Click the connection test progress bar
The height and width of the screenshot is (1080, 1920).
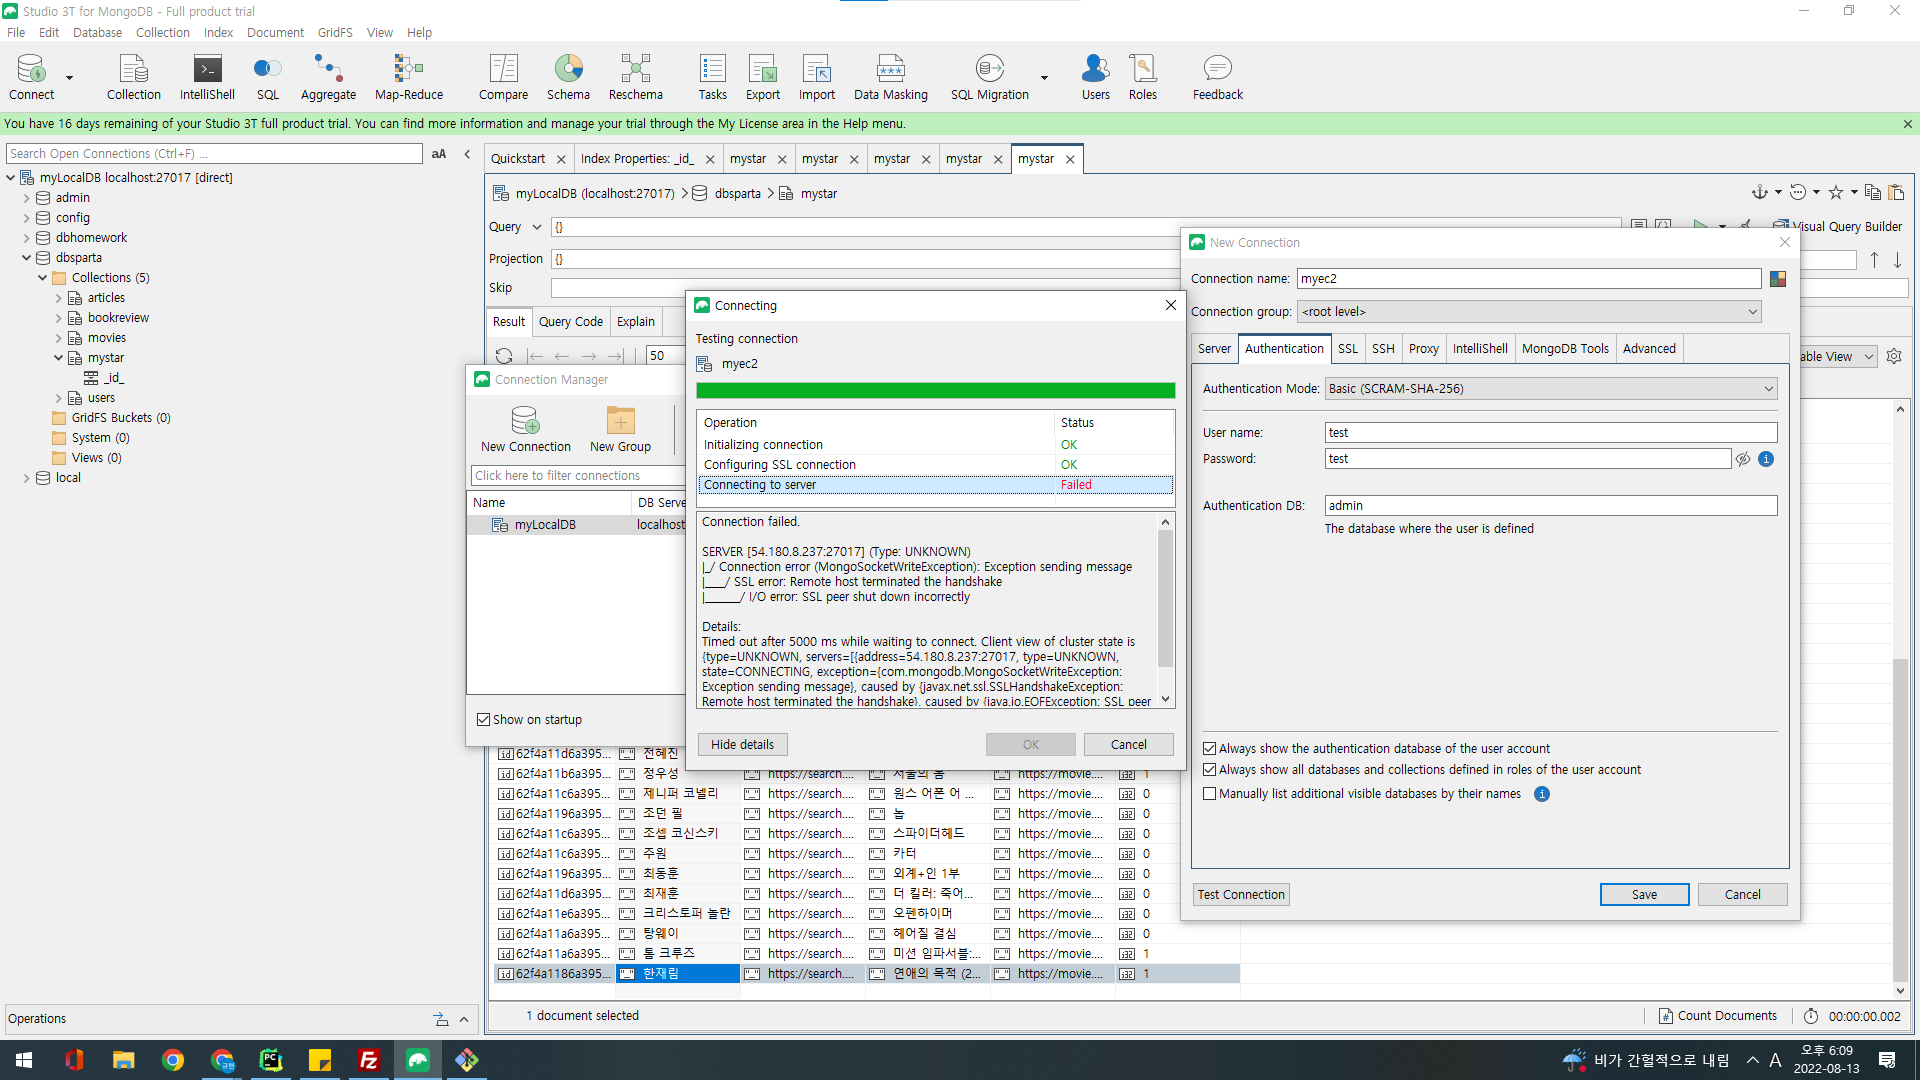pyautogui.click(x=936, y=391)
